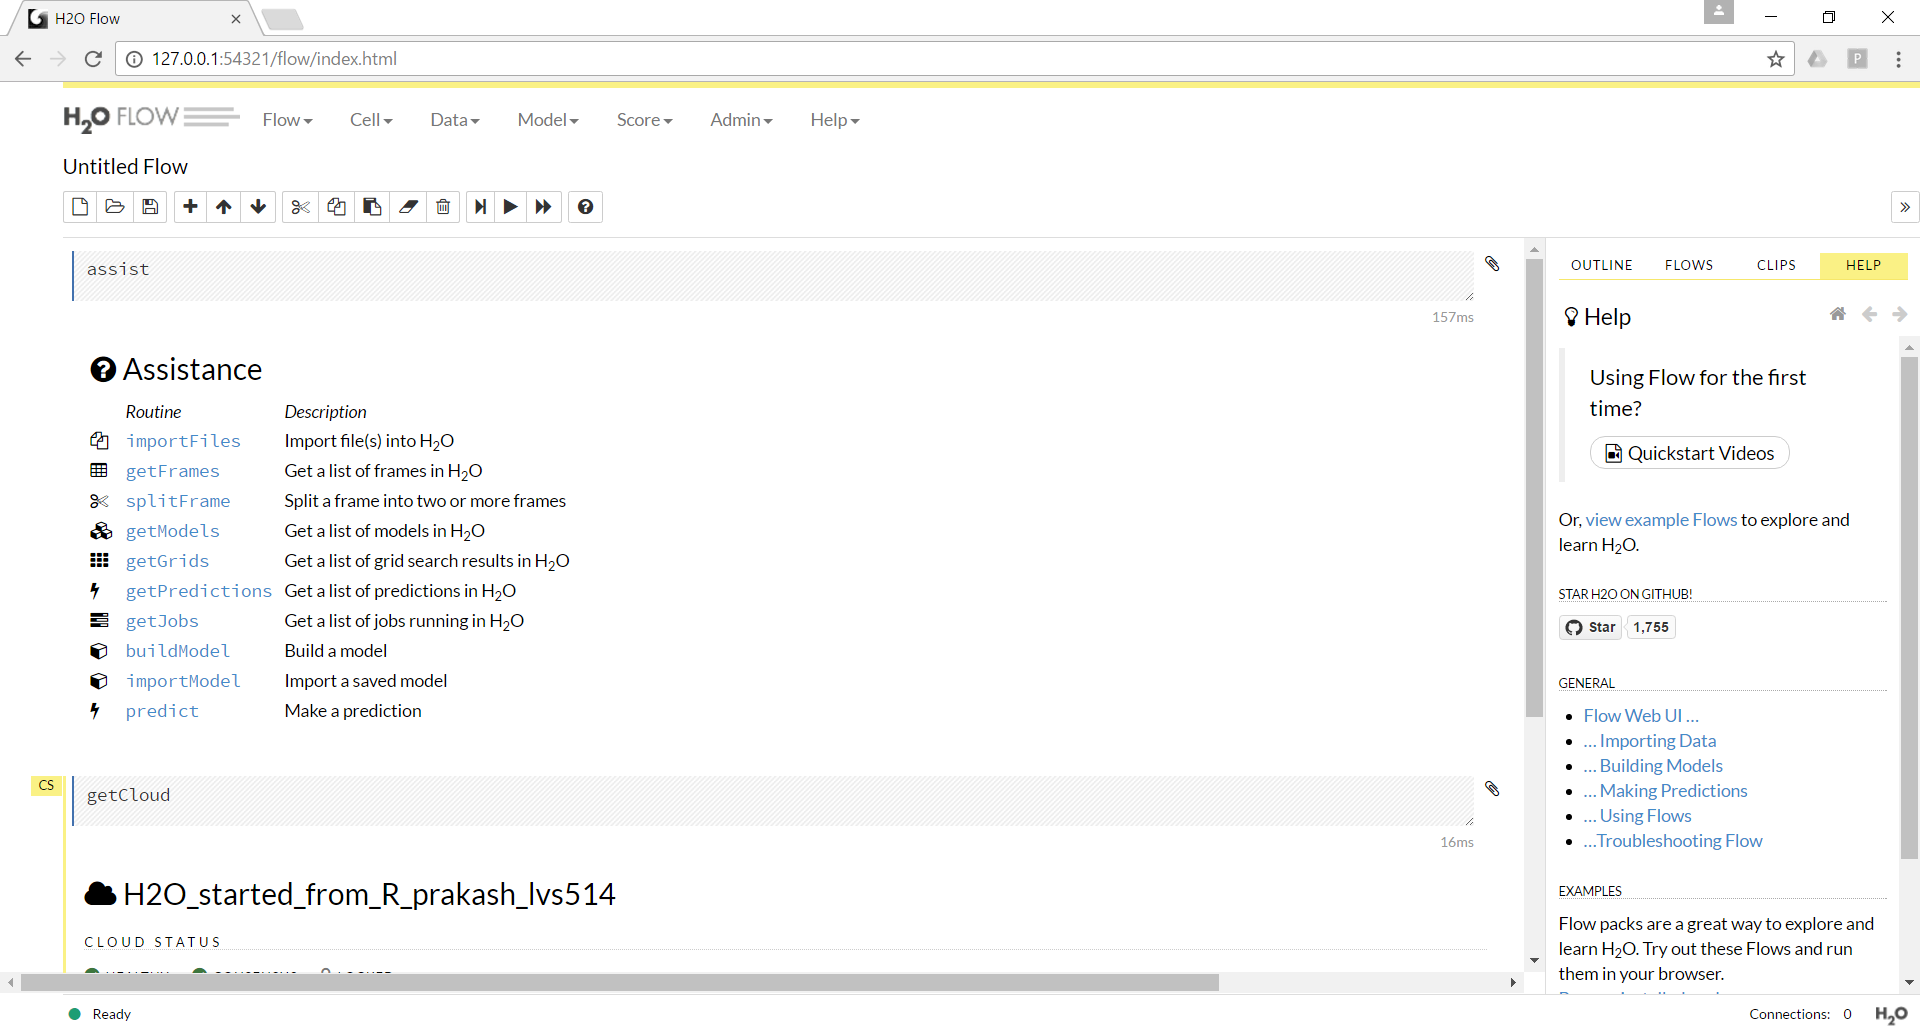Image resolution: width=1920 pixels, height=1028 pixels.
Task: Paste the cell below using clipboard icon
Action: [372, 207]
